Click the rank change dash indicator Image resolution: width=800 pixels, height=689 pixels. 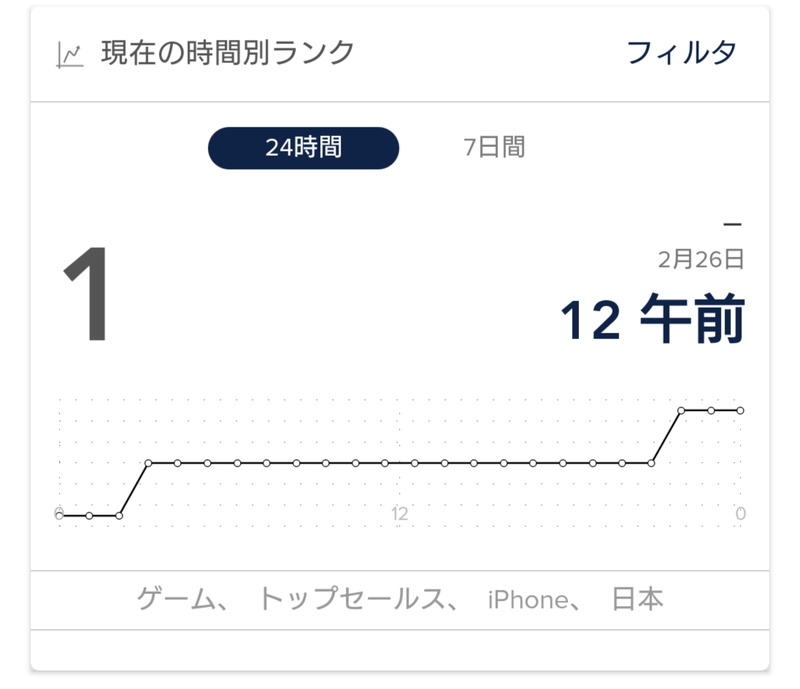point(732,225)
